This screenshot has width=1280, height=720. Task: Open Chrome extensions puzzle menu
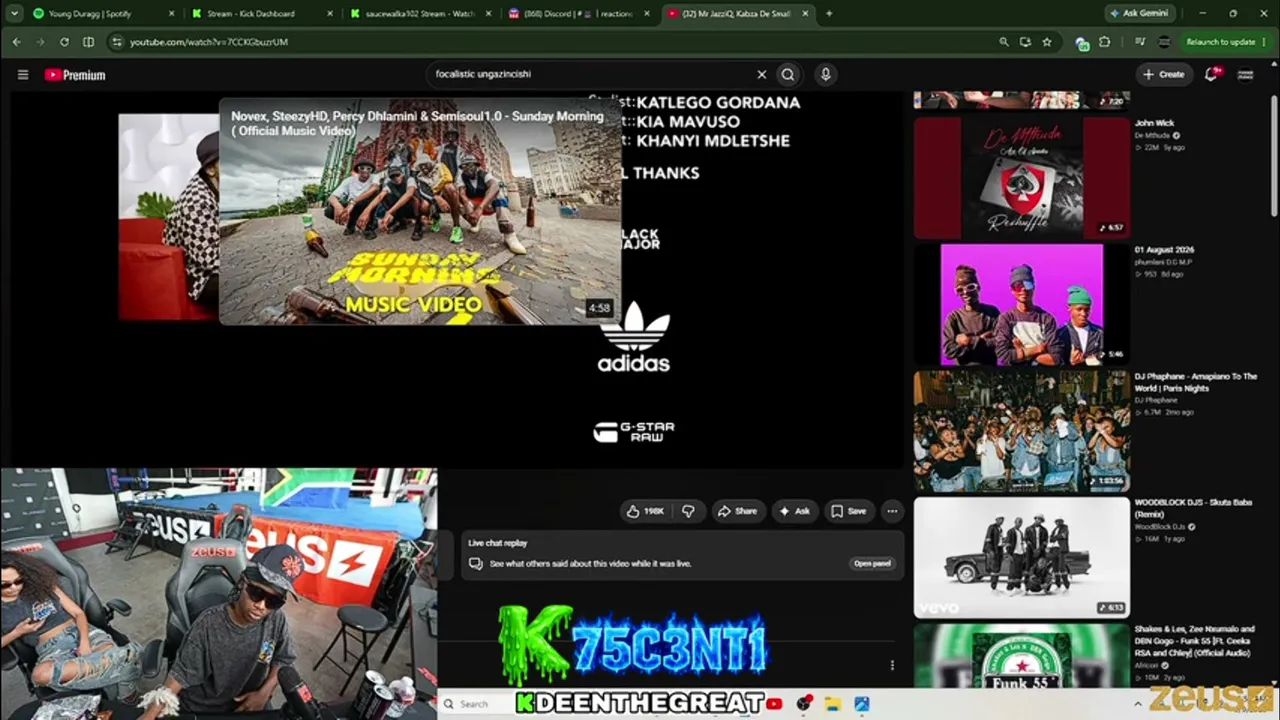[x=1105, y=42]
